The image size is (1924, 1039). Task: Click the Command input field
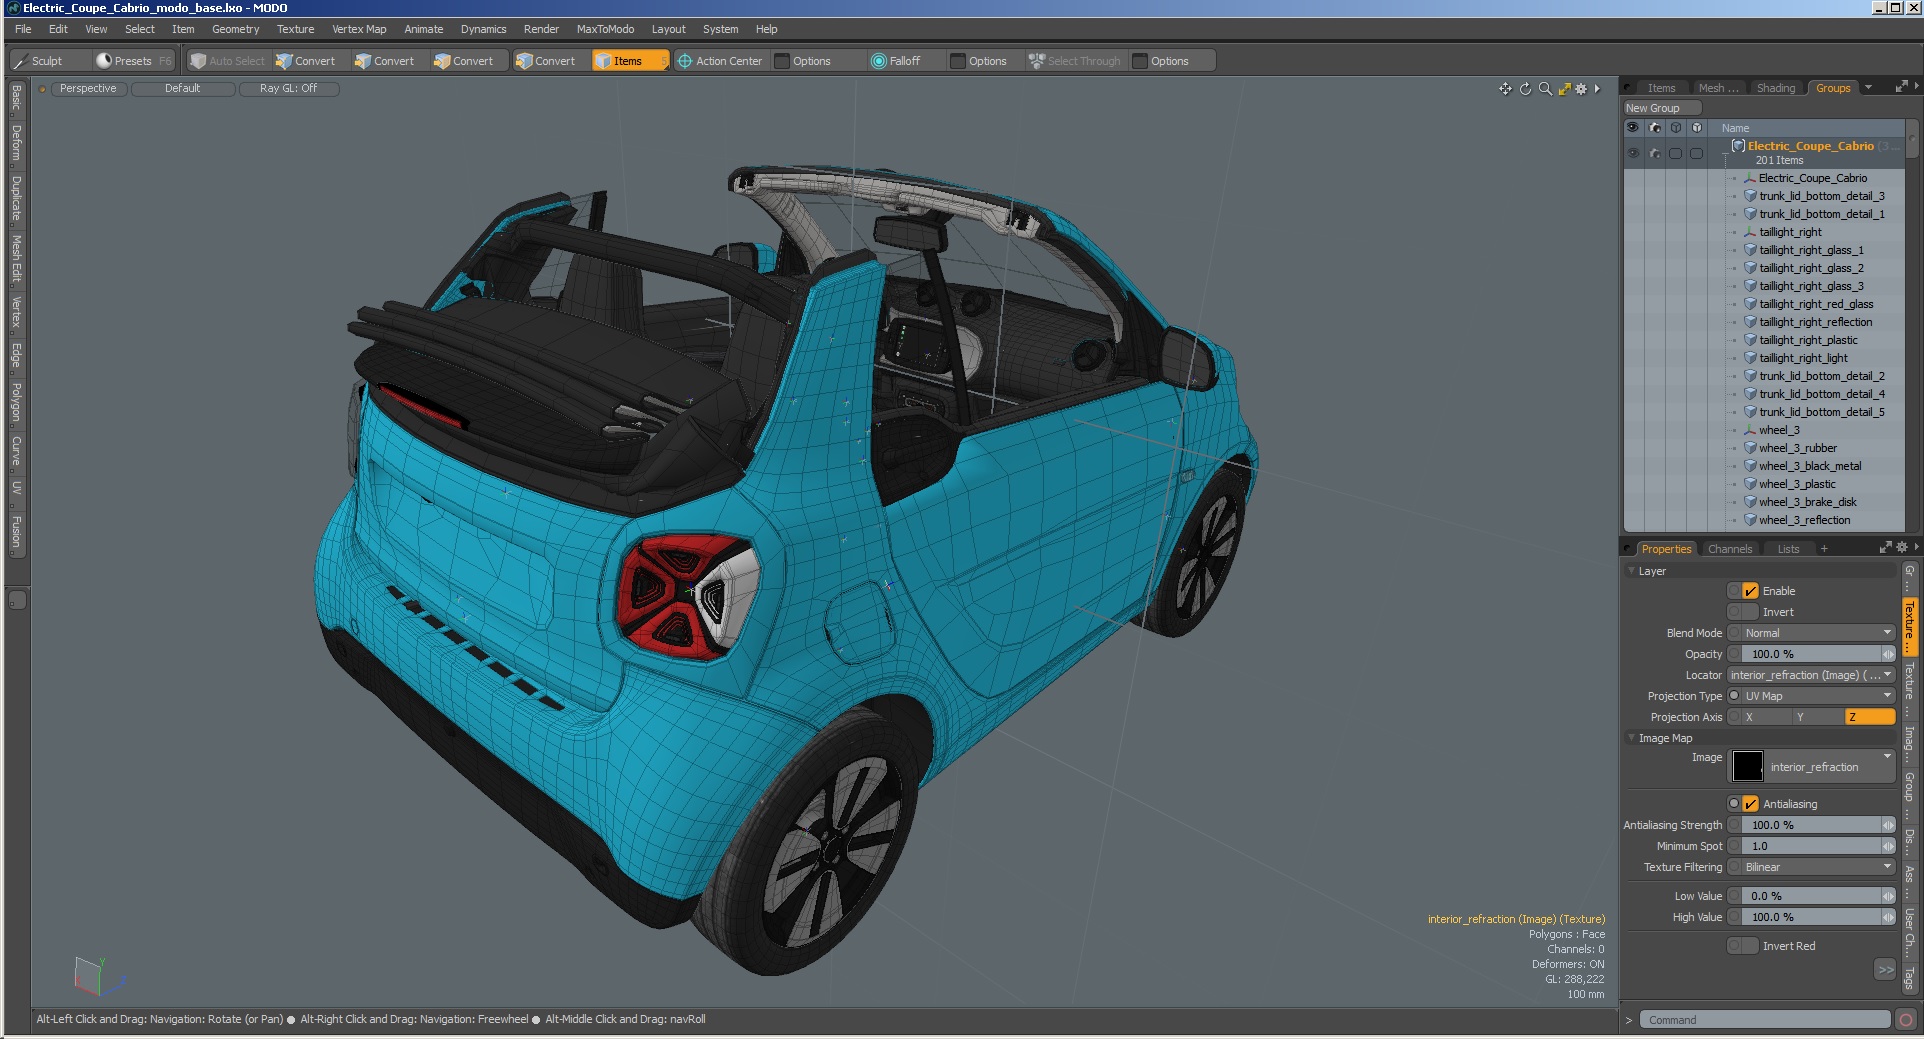pyautogui.click(x=1764, y=1020)
